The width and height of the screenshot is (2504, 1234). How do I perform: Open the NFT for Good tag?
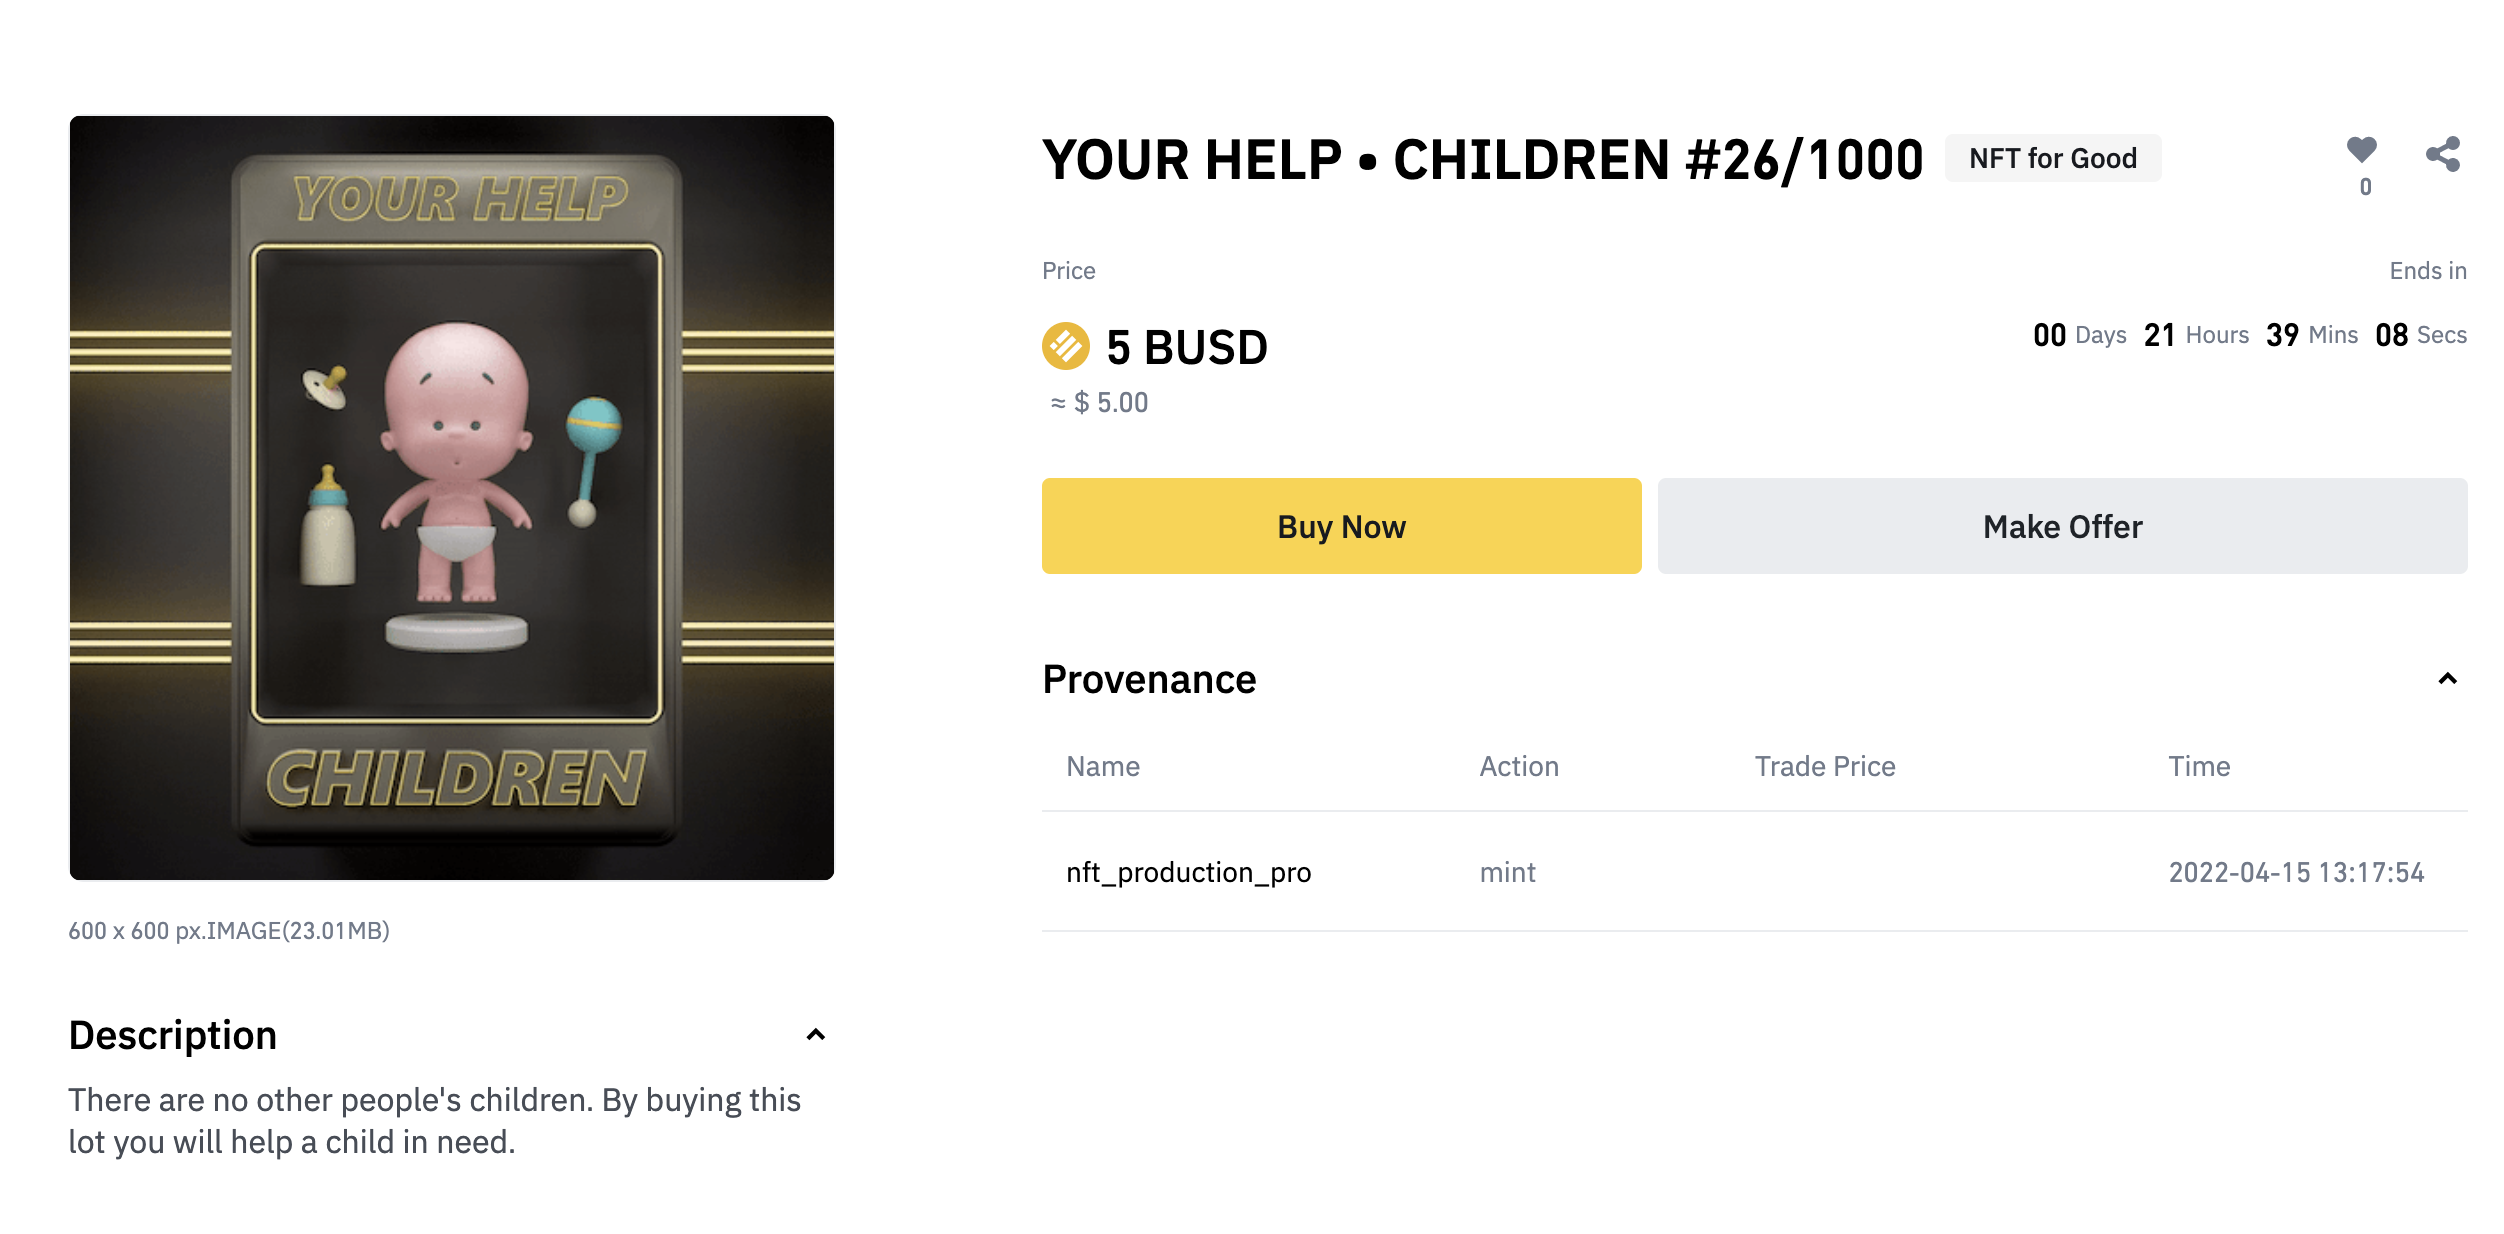pos(2053,158)
